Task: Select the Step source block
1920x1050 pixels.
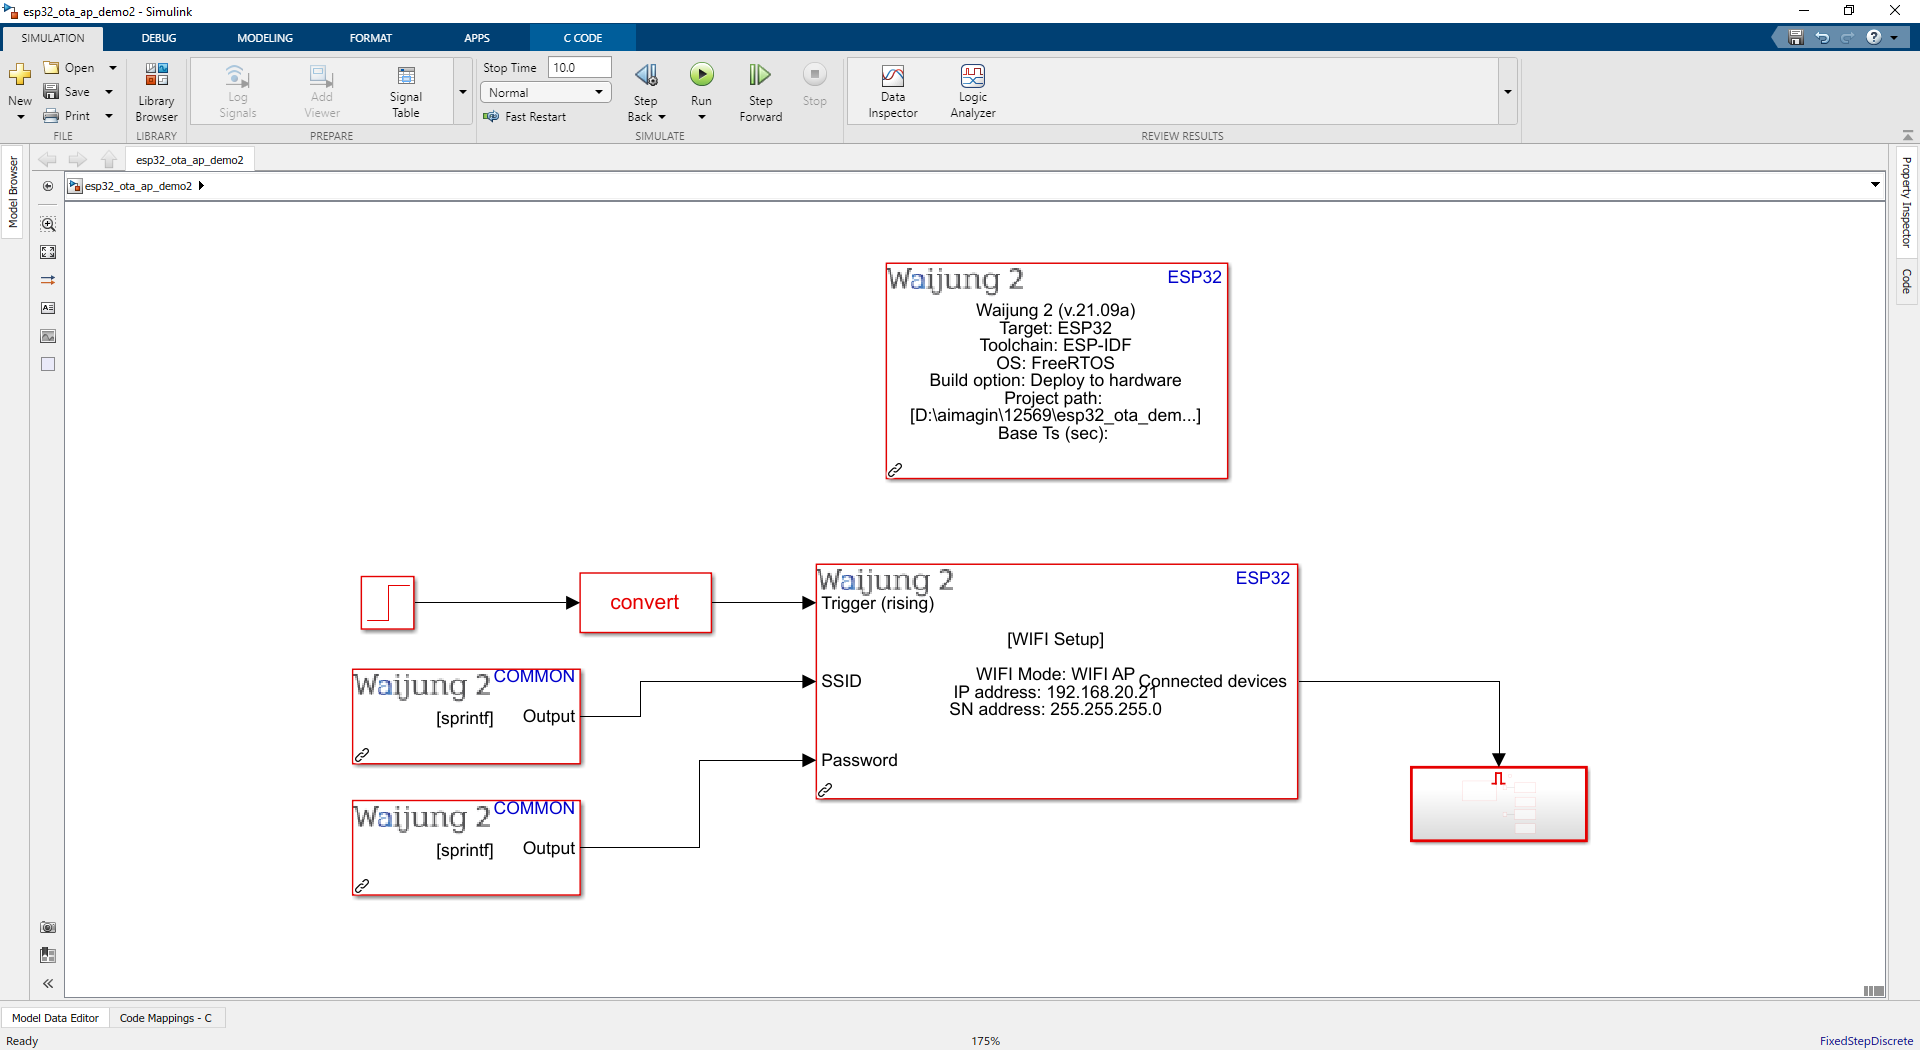Action: tap(387, 602)
